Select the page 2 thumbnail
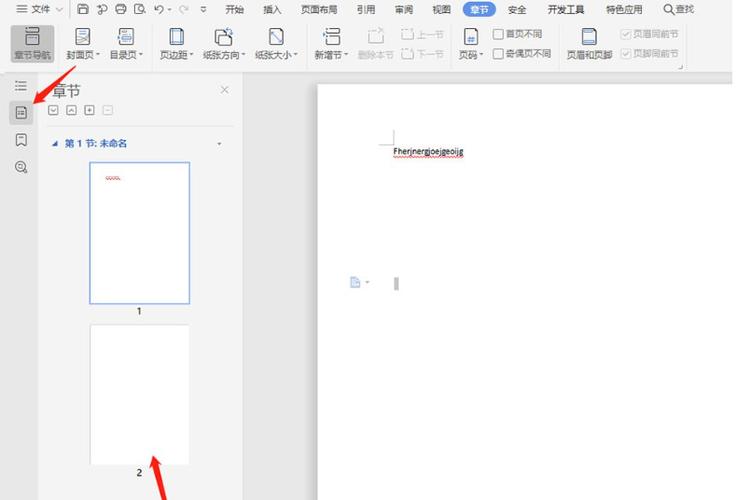 139,395
